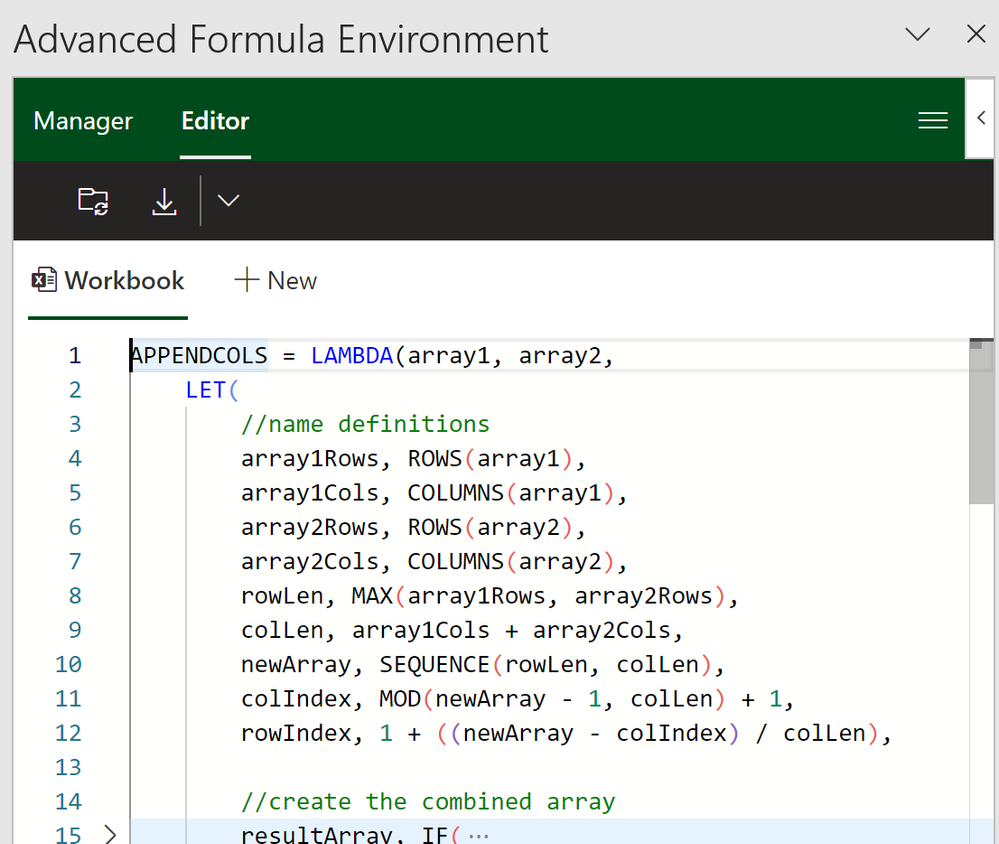Collapse the side panel with left chevron
Viewport: 999px width, 844px height.
981,118
